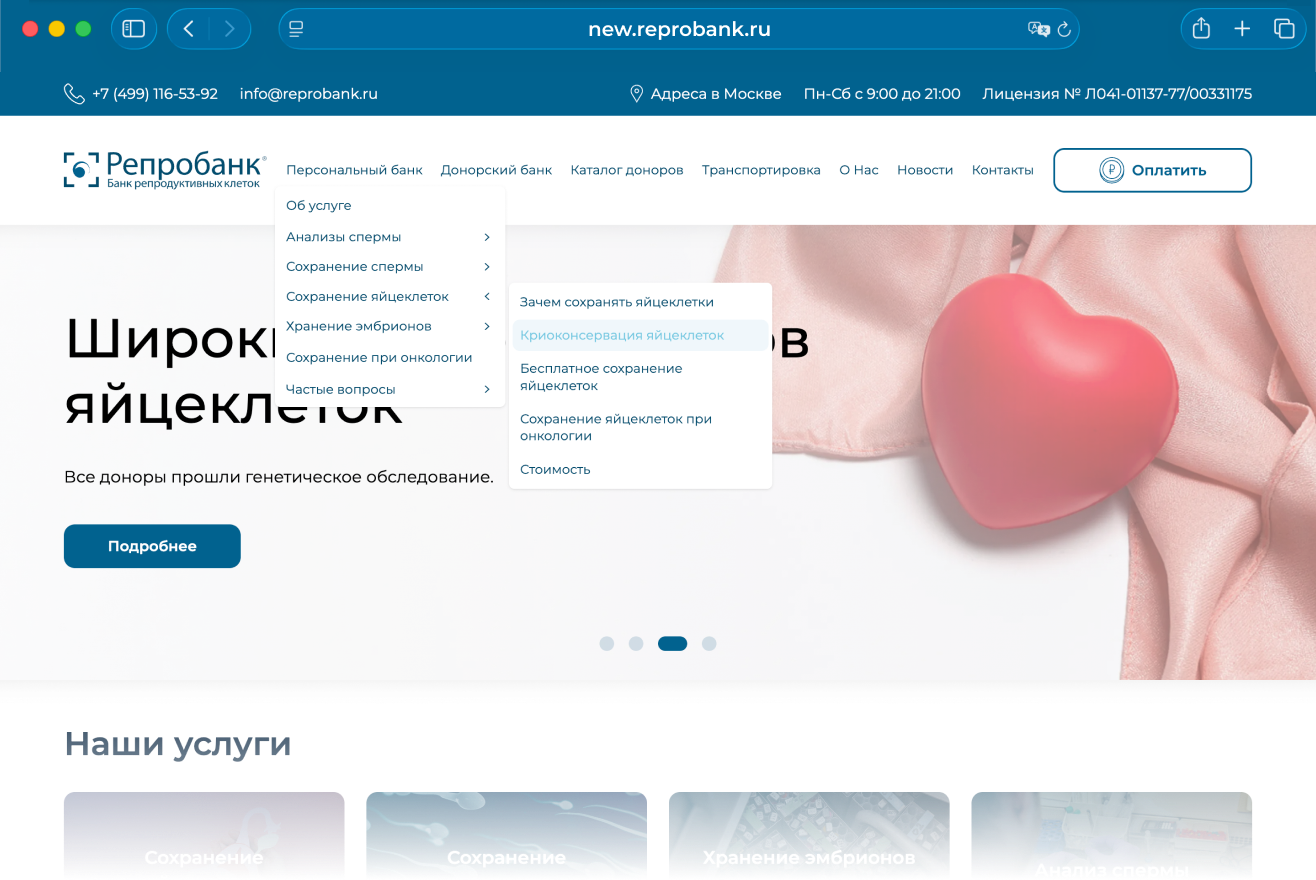Email info@reprobank.ru link
The height and width of the screenshot is (880, 1316).
pos(309,94)
